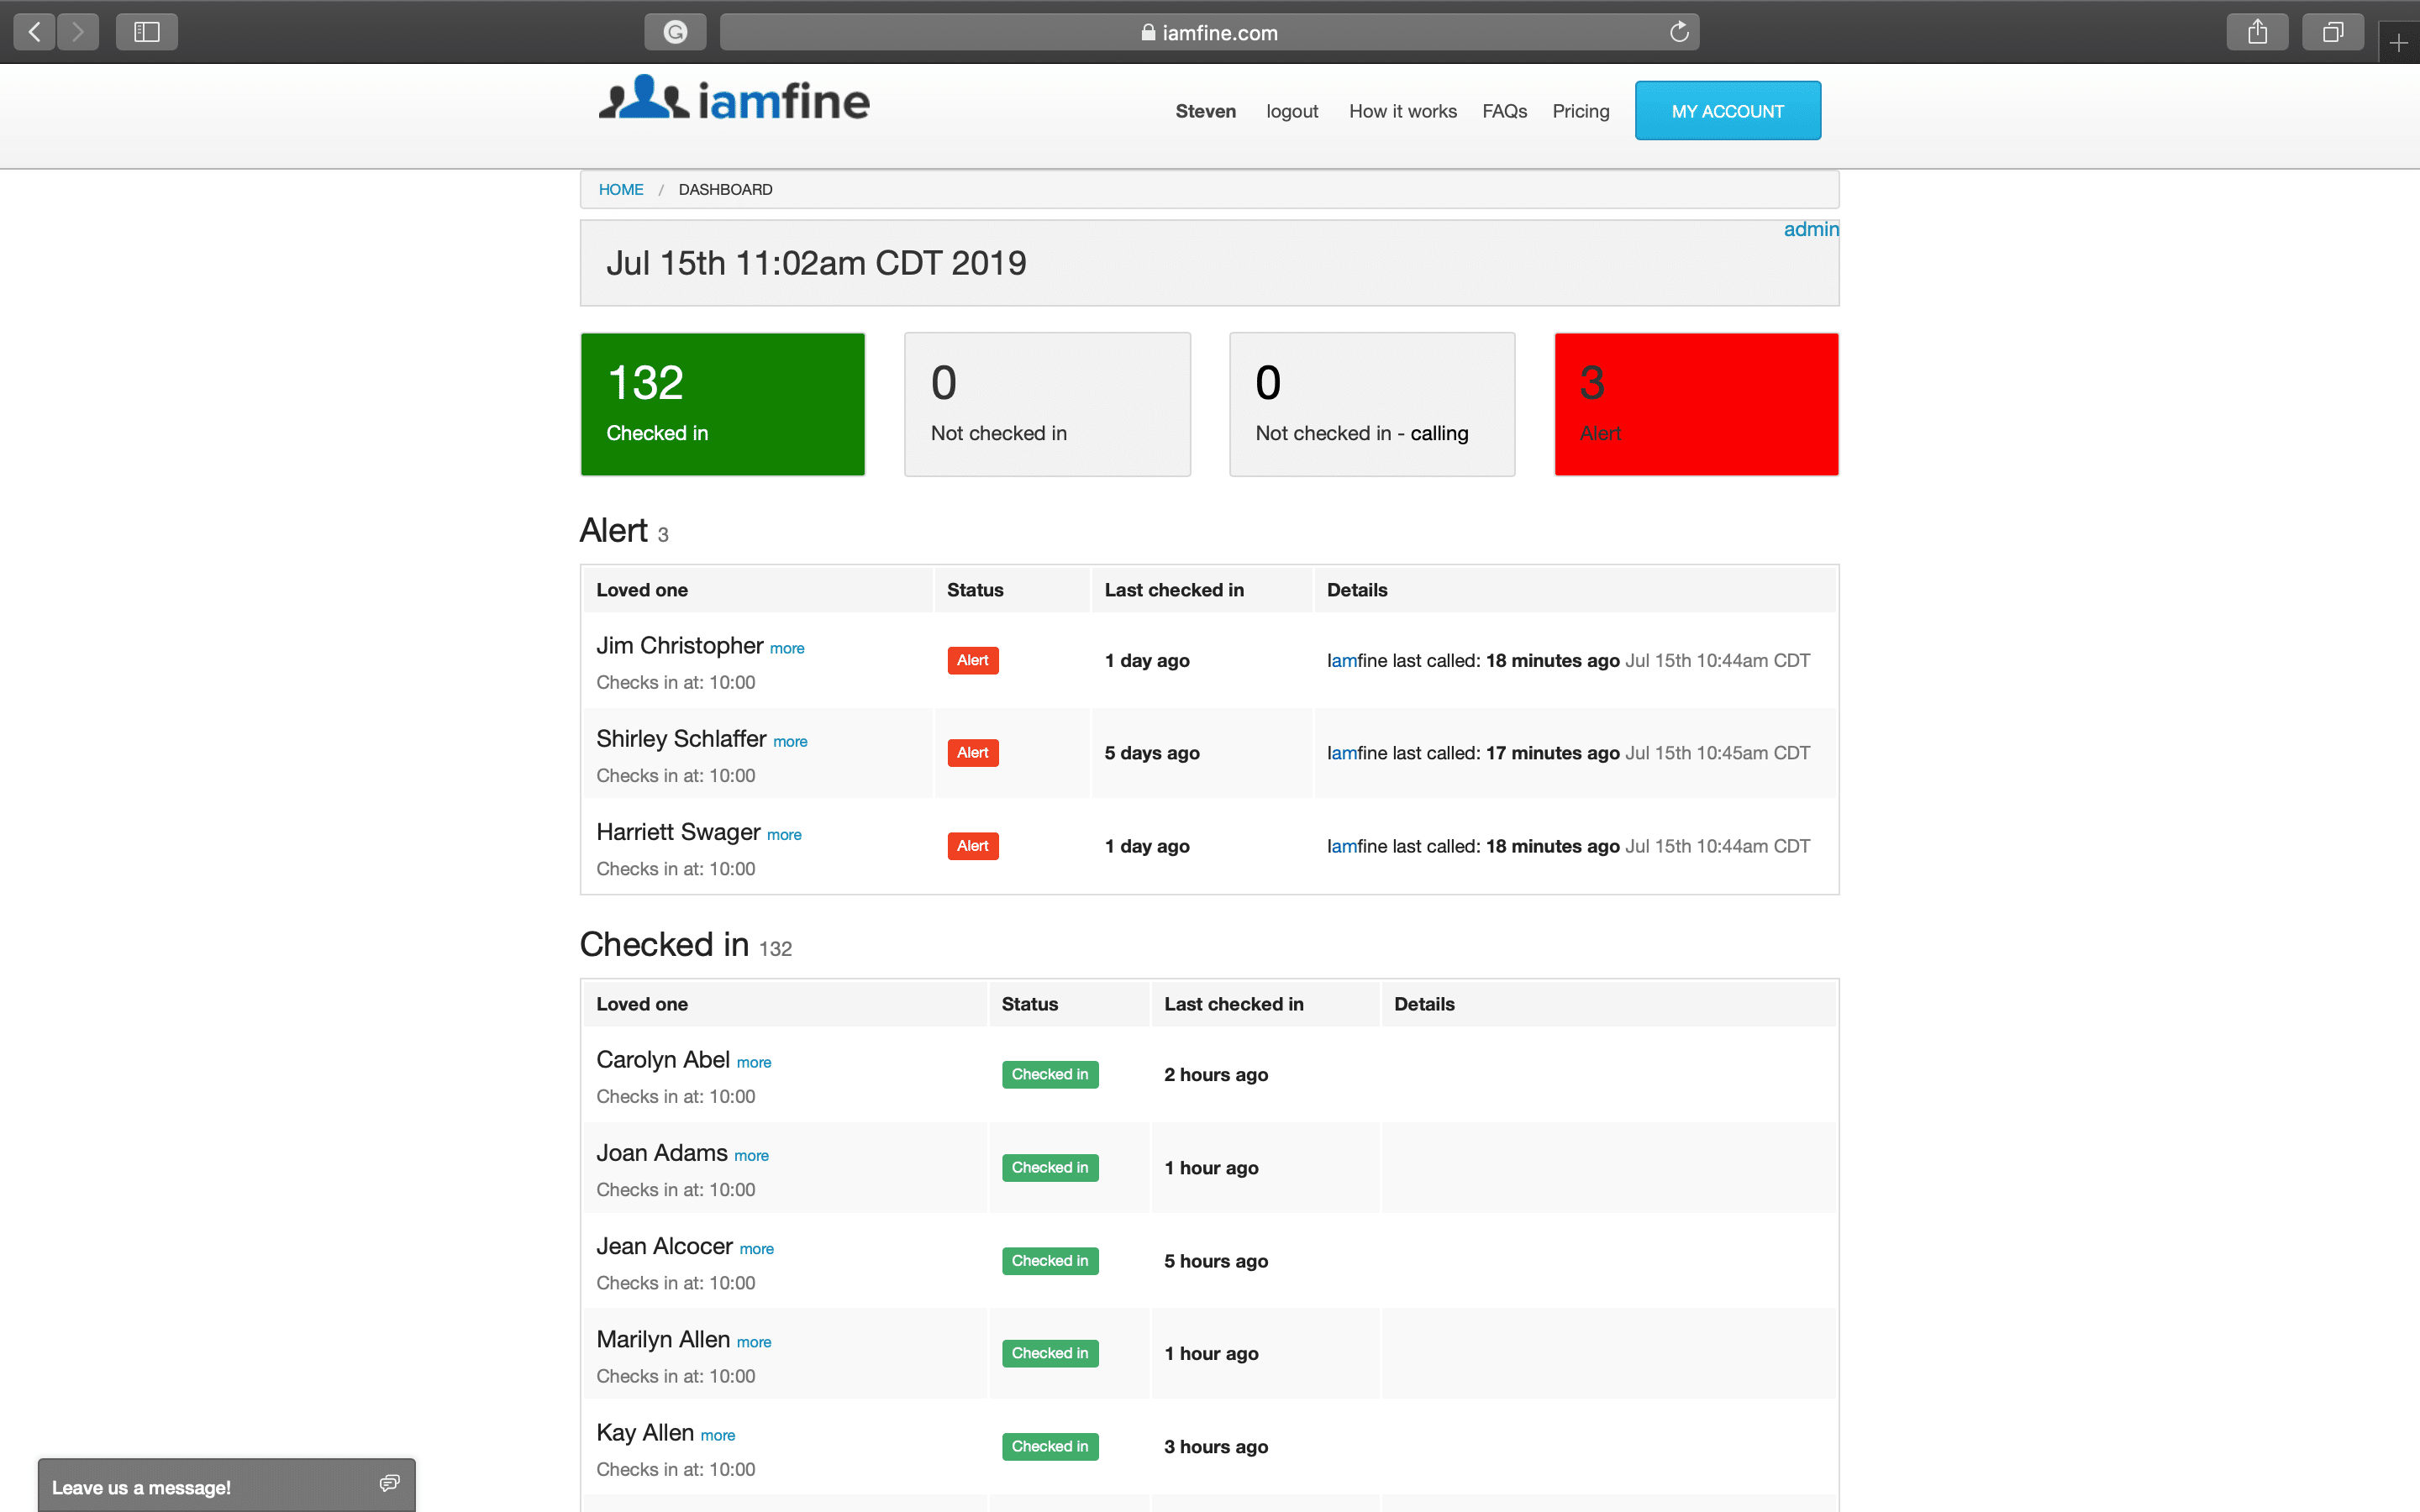Click the Iamfine link in Harriett Swager's details

pos(1357,846)
